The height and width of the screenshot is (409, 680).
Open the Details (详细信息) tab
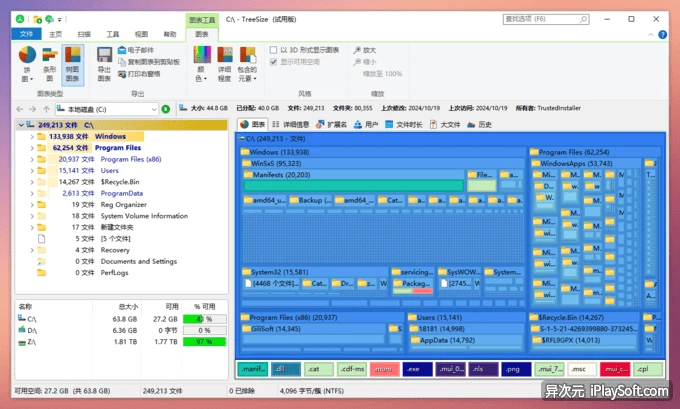point(290,124)
